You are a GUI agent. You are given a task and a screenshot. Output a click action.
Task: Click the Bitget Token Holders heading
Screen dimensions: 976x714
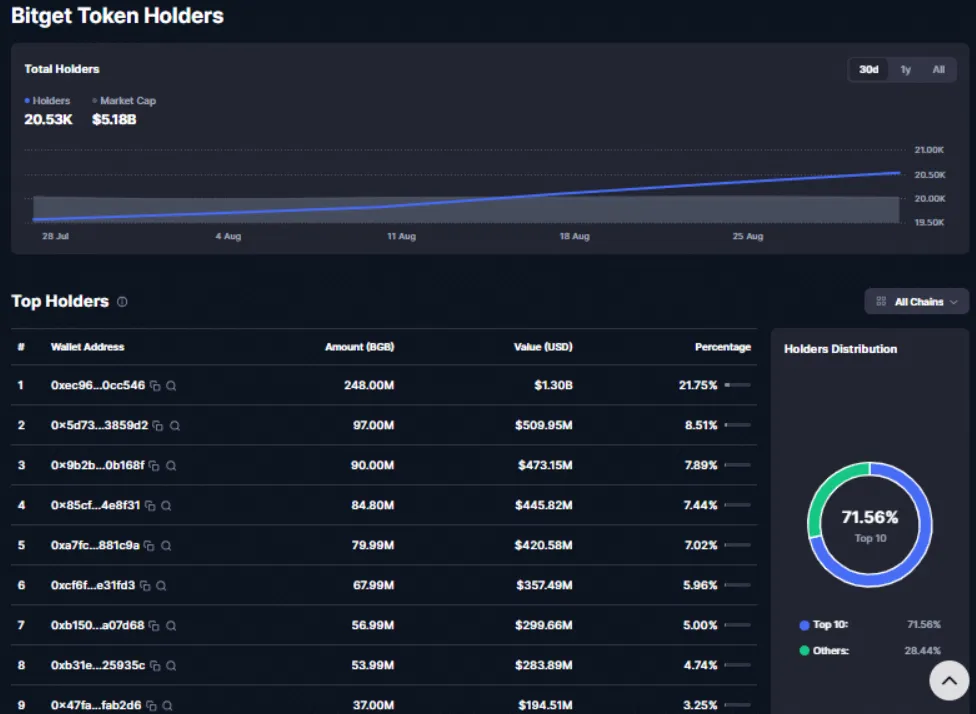(118, 16)
